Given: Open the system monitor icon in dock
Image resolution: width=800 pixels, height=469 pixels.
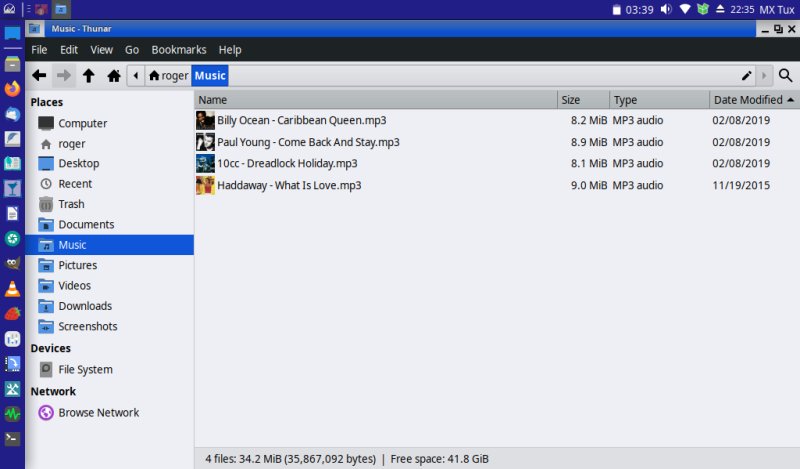Looking at the screenshot, I should (x=12, y=414).
